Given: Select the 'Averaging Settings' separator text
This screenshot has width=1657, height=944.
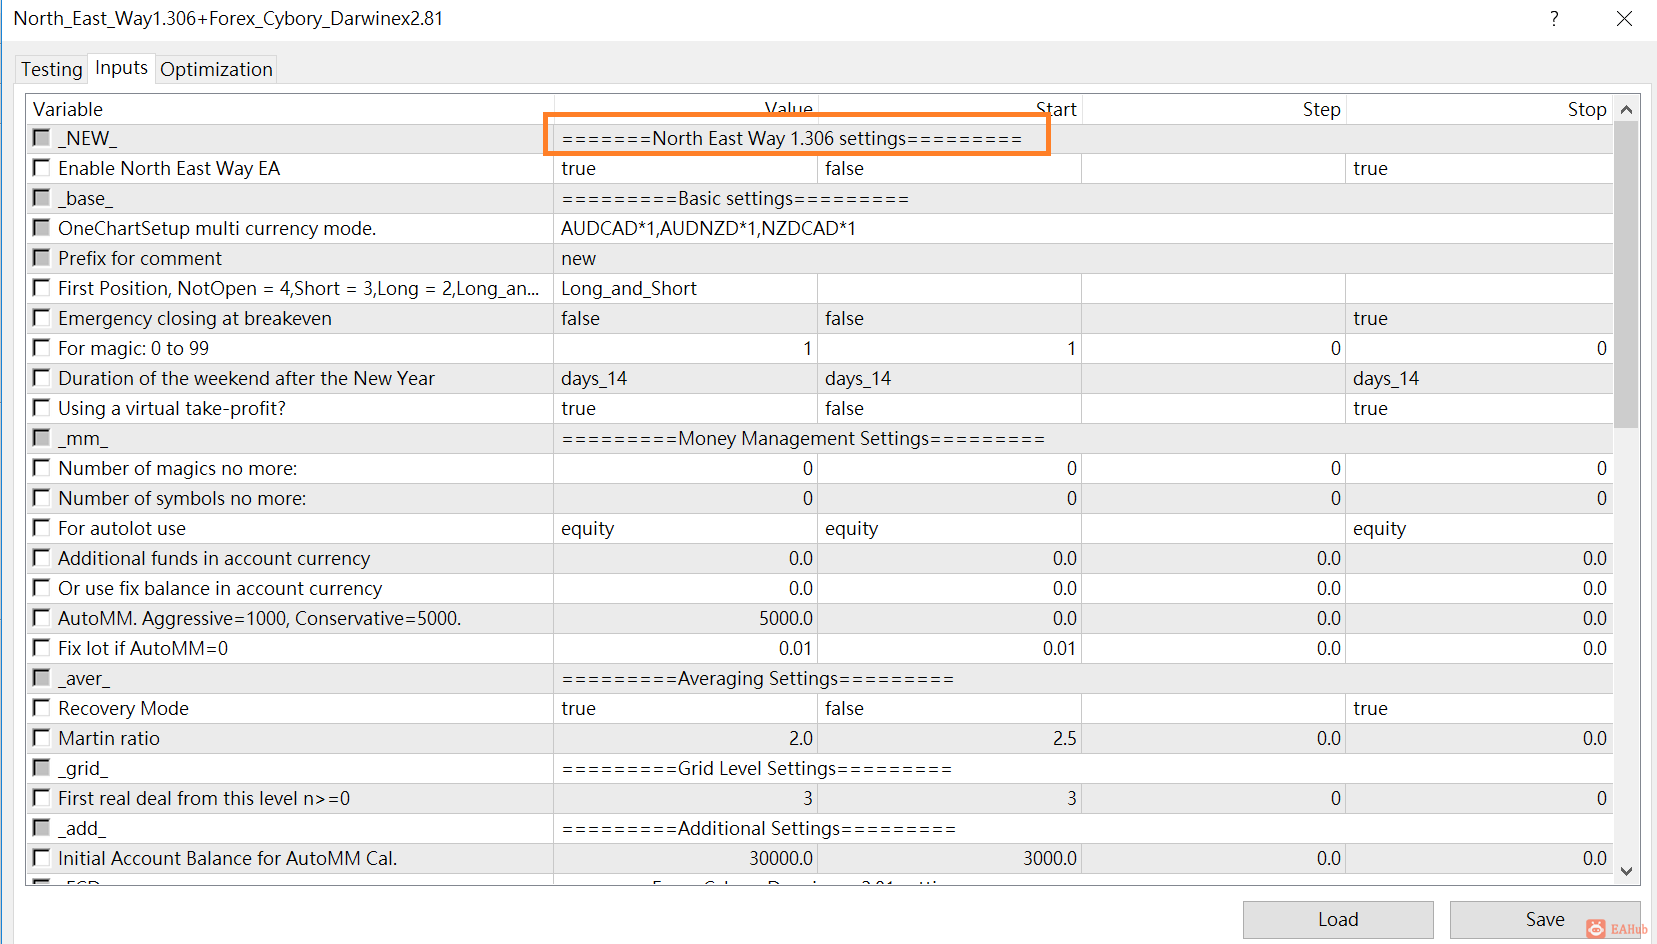Looking at the screenshot, I should 758,678.
